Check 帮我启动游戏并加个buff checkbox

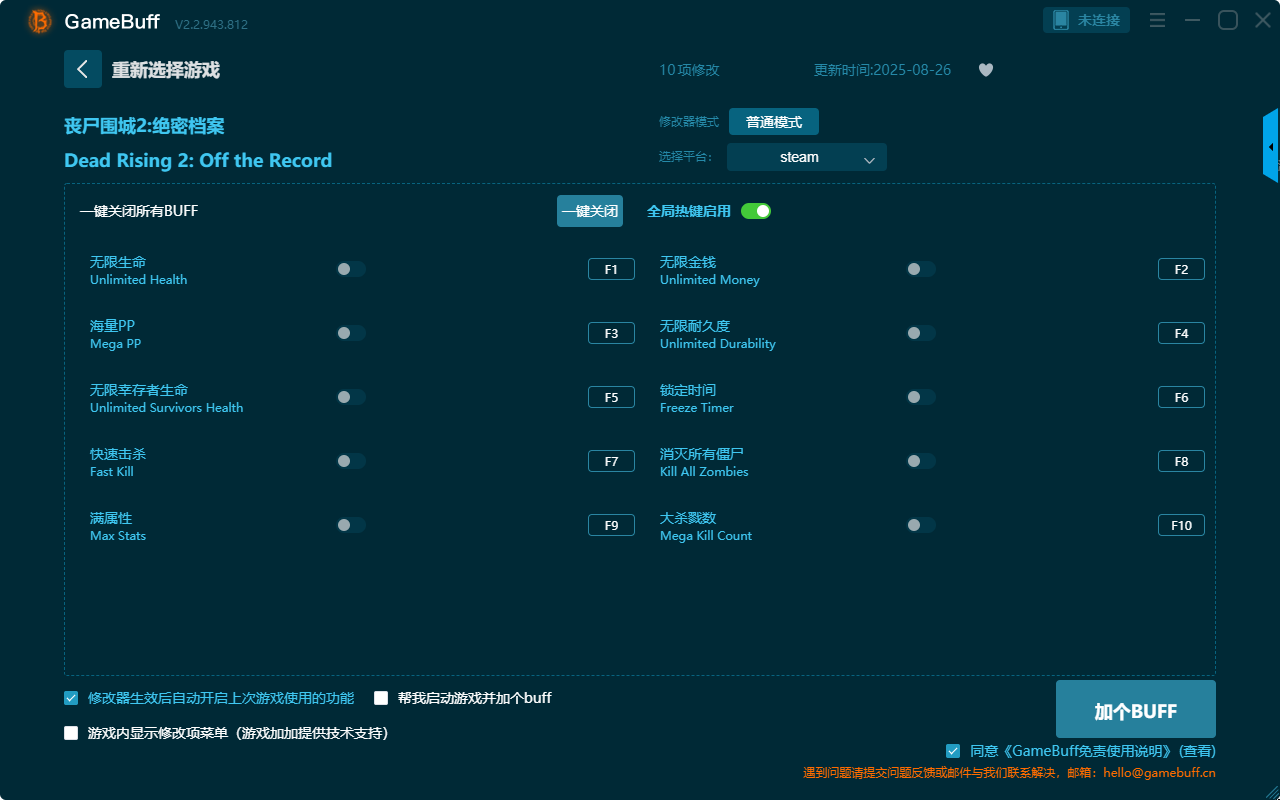[x=381, y=698]
